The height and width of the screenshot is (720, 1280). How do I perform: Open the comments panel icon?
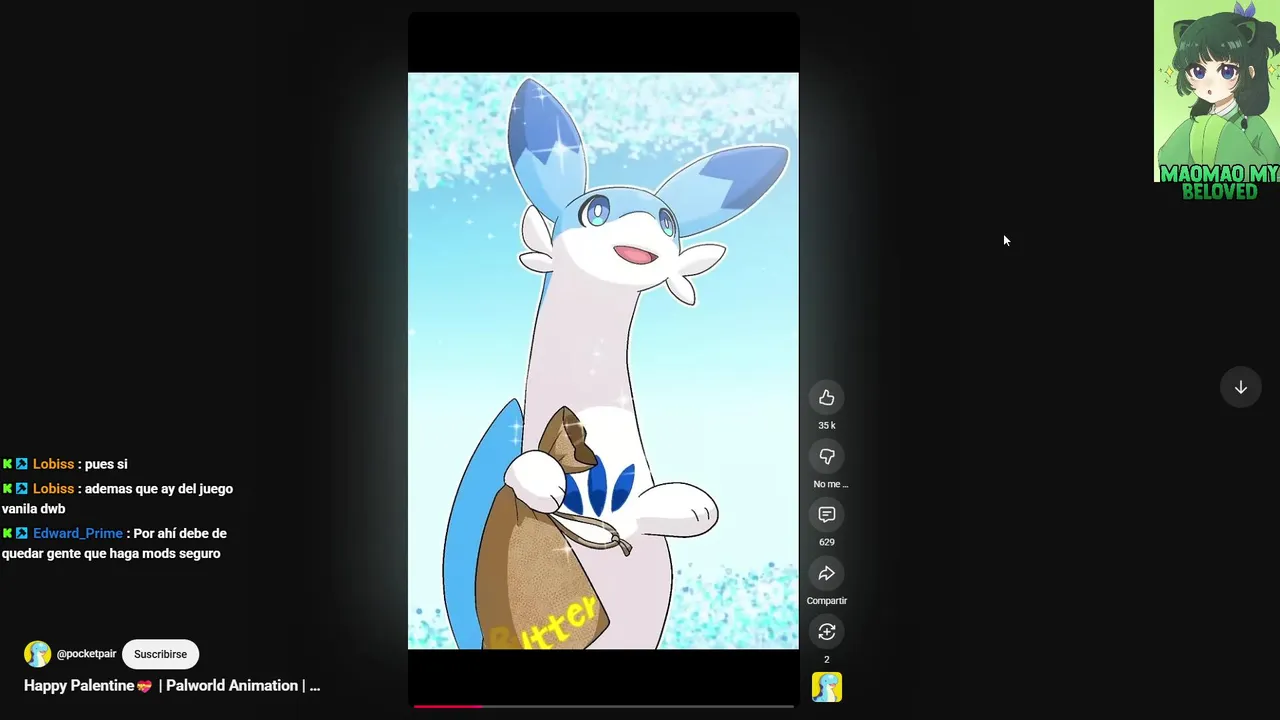click(x=826, y=515)
